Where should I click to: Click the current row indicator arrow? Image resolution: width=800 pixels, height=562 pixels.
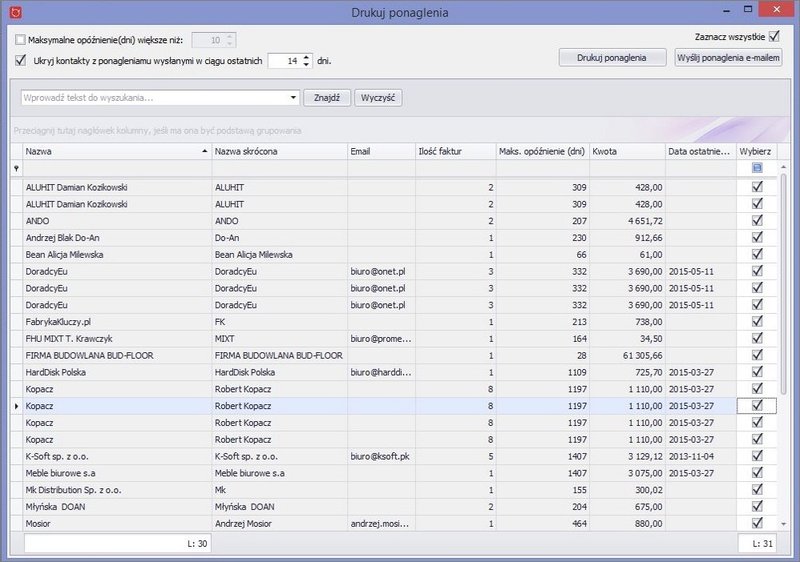point(14,406)
